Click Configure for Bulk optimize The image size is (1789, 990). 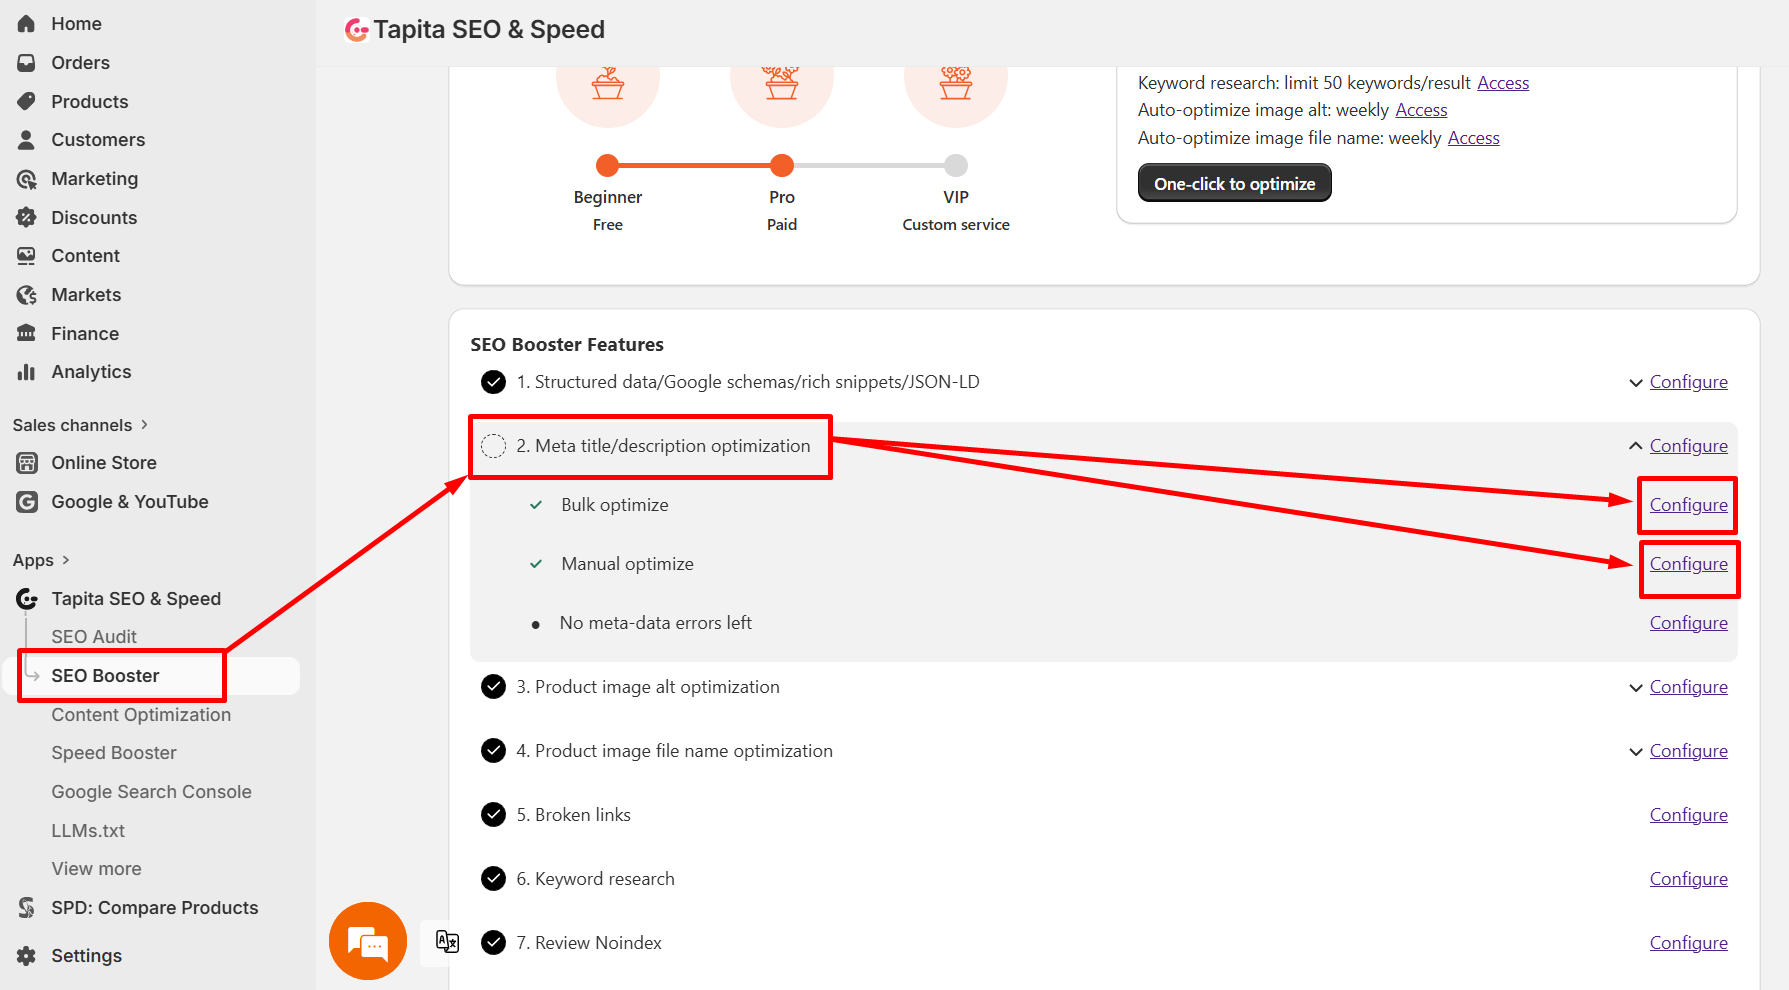click(x=1689, y=505)
